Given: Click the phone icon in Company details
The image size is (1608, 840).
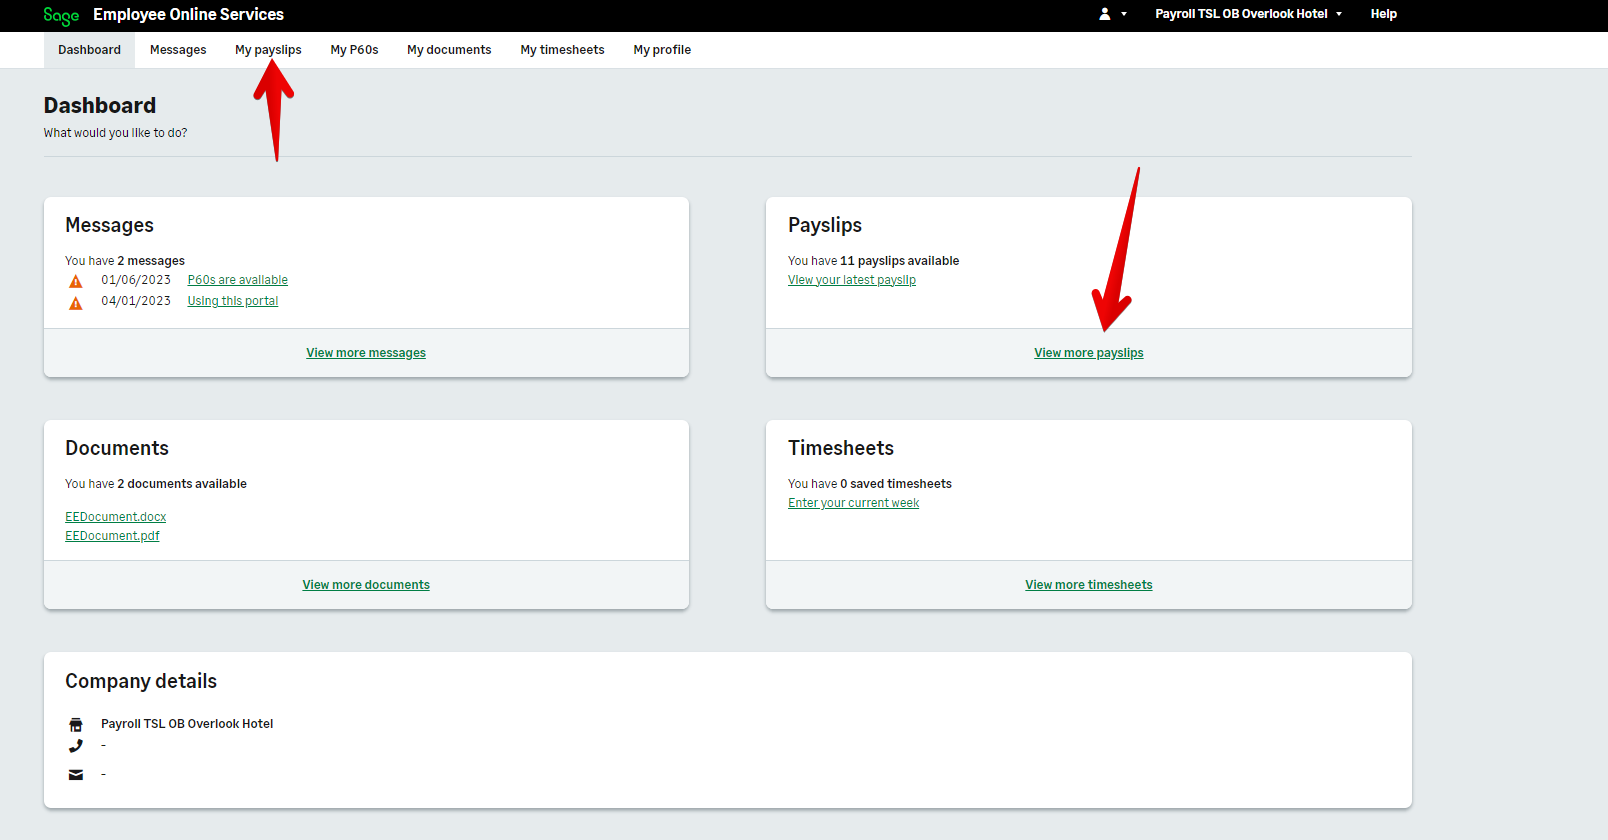Looking at the screenshot, I should pyautogui.click(x=76, y=746).
